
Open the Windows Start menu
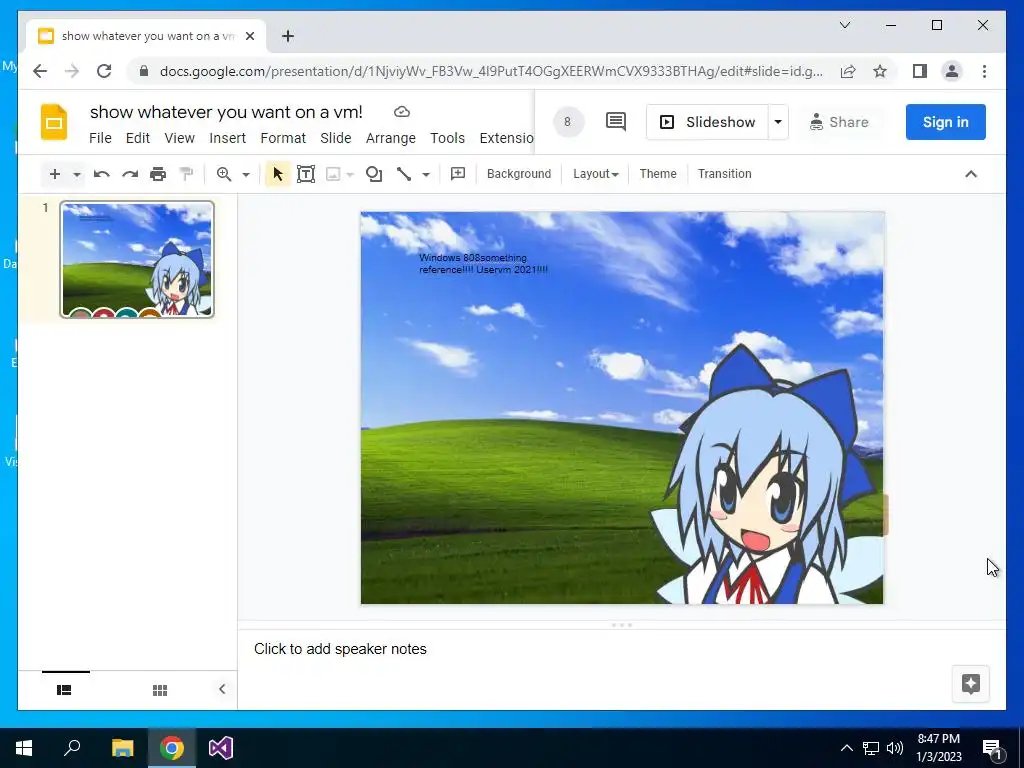[24, 748]
